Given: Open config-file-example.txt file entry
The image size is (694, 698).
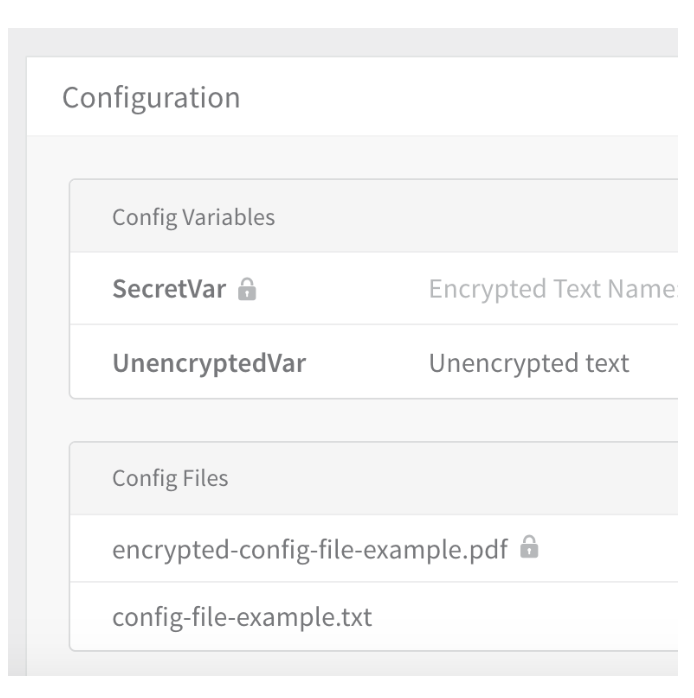Looking at the screenshot, I should (242, 617).
